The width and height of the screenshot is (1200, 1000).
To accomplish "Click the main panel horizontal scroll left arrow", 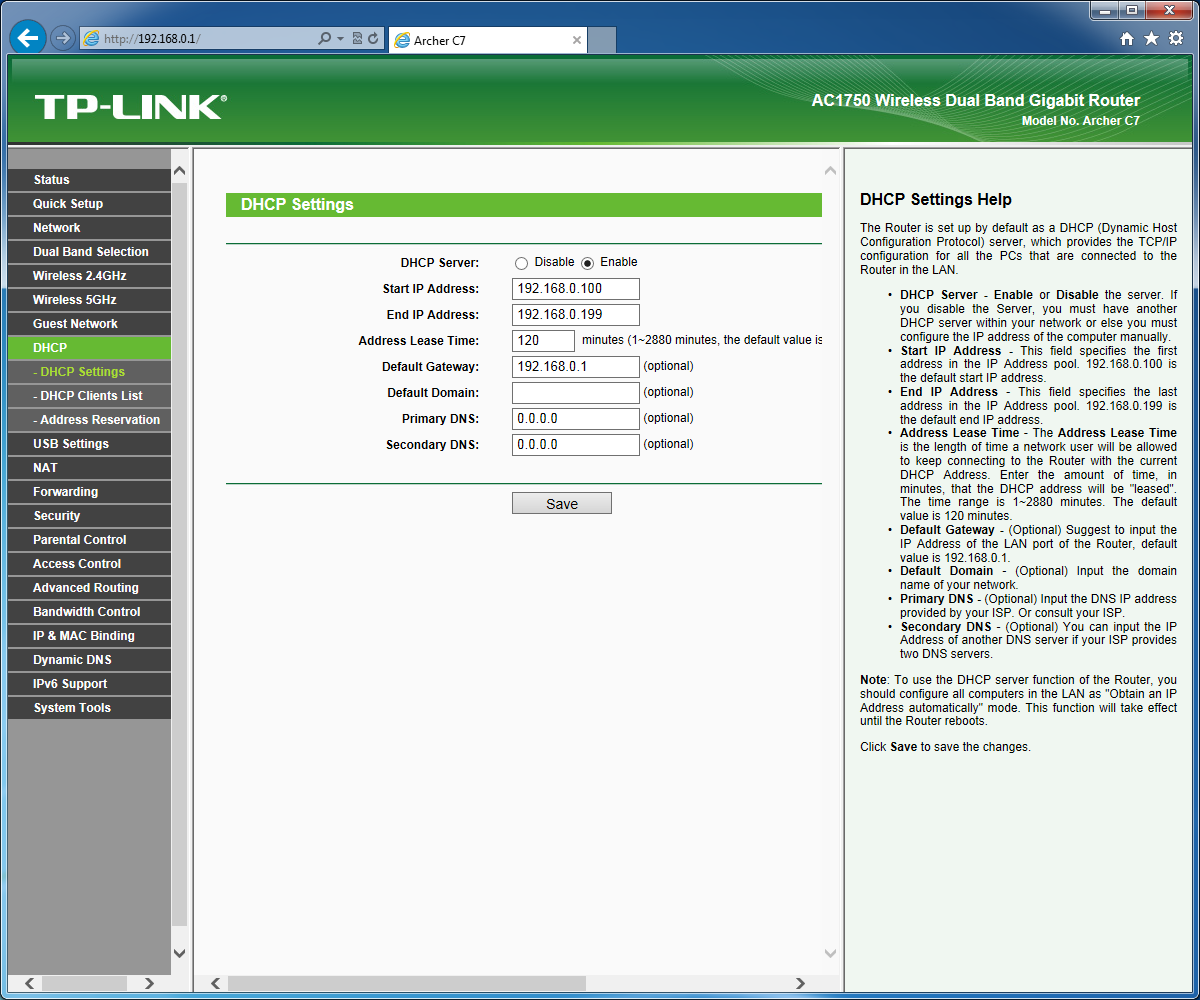I will point(215,984).
